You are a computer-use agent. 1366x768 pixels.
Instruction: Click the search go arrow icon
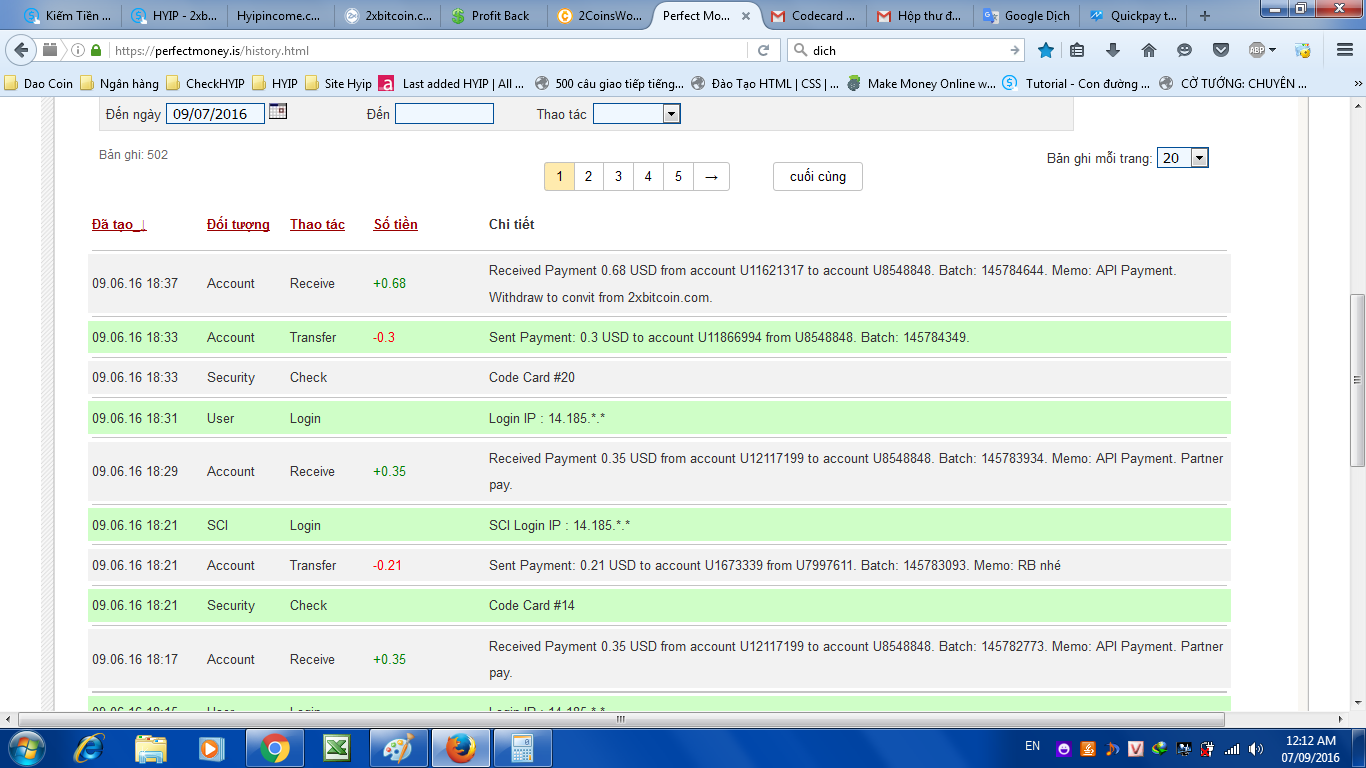click(1015, 50)
